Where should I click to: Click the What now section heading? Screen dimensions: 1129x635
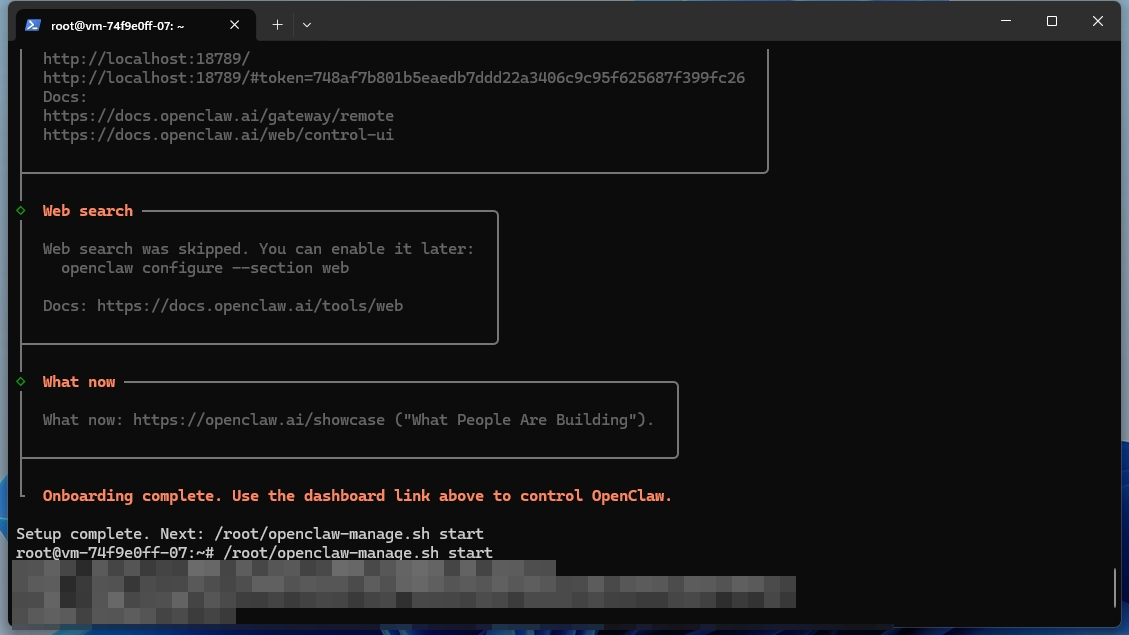[x=78, y=381]
